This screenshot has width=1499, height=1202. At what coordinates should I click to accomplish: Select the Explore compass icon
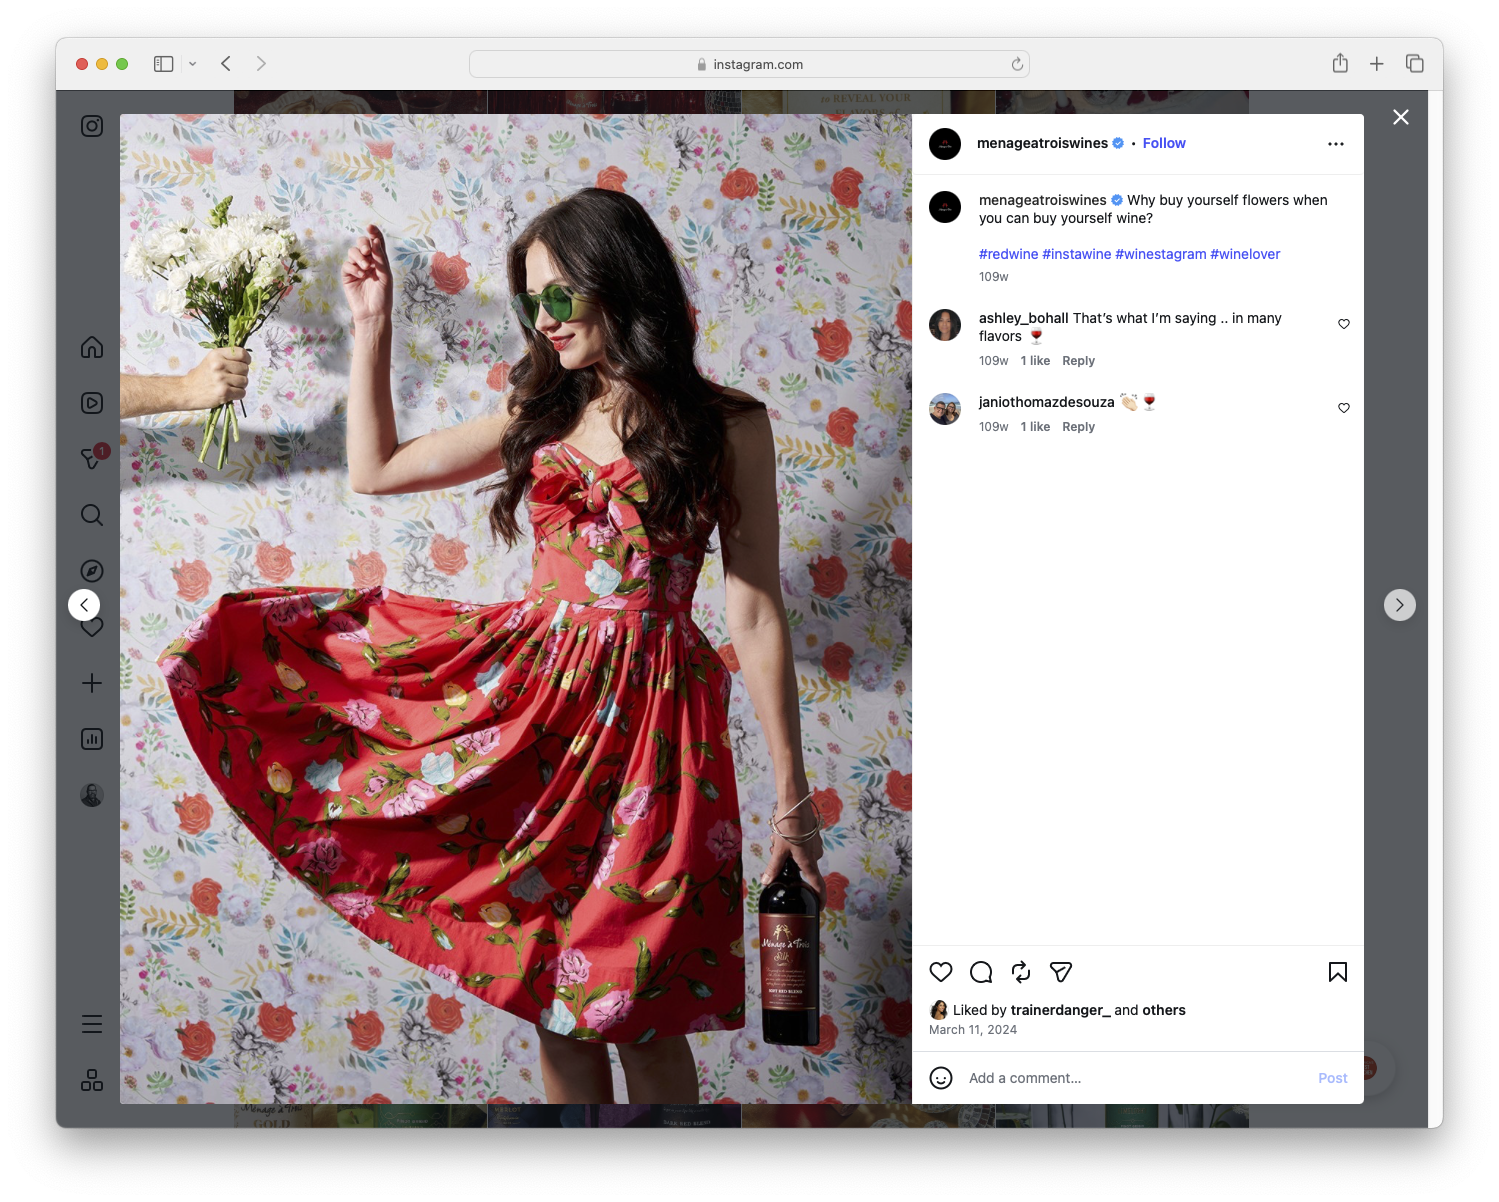click(91, 571)
